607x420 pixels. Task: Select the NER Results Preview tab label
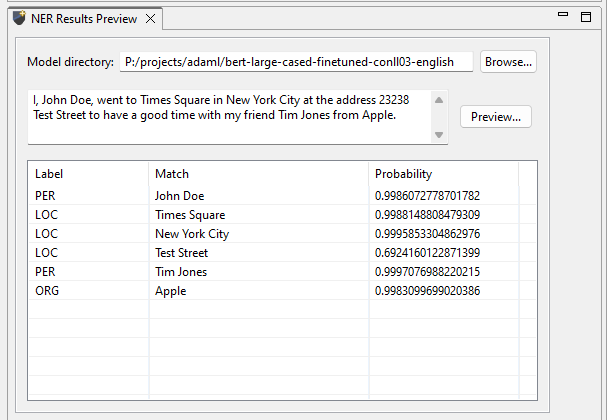pos(84,18)
